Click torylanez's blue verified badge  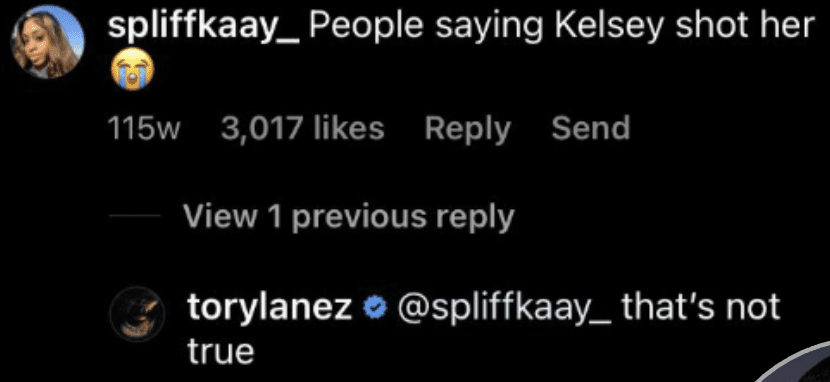tap(372, 307)
